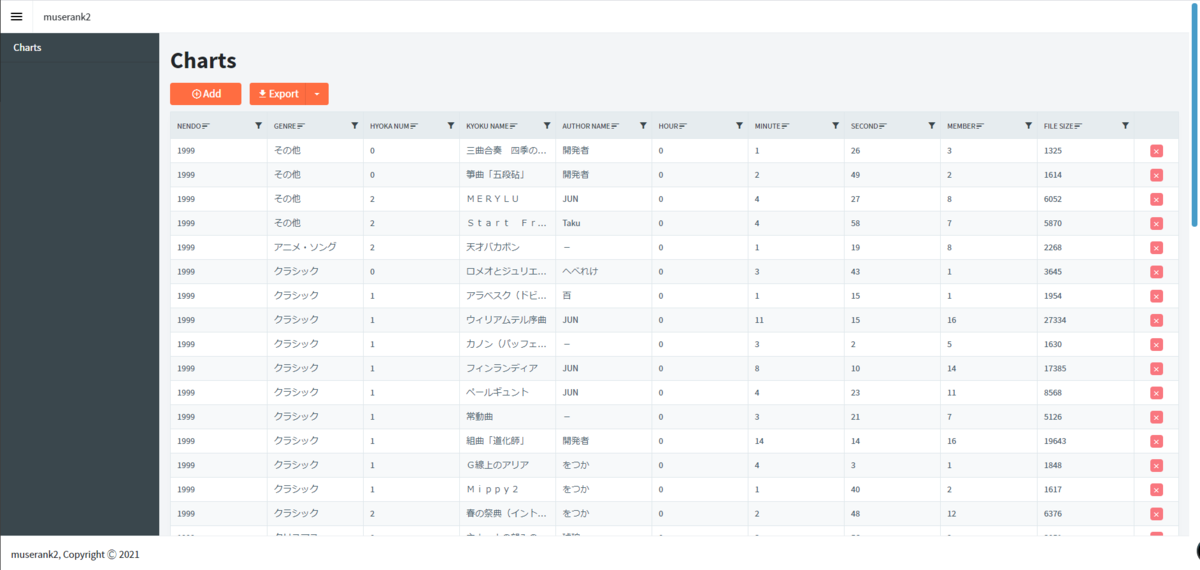Click the Taku author cell

coord(603,223)
